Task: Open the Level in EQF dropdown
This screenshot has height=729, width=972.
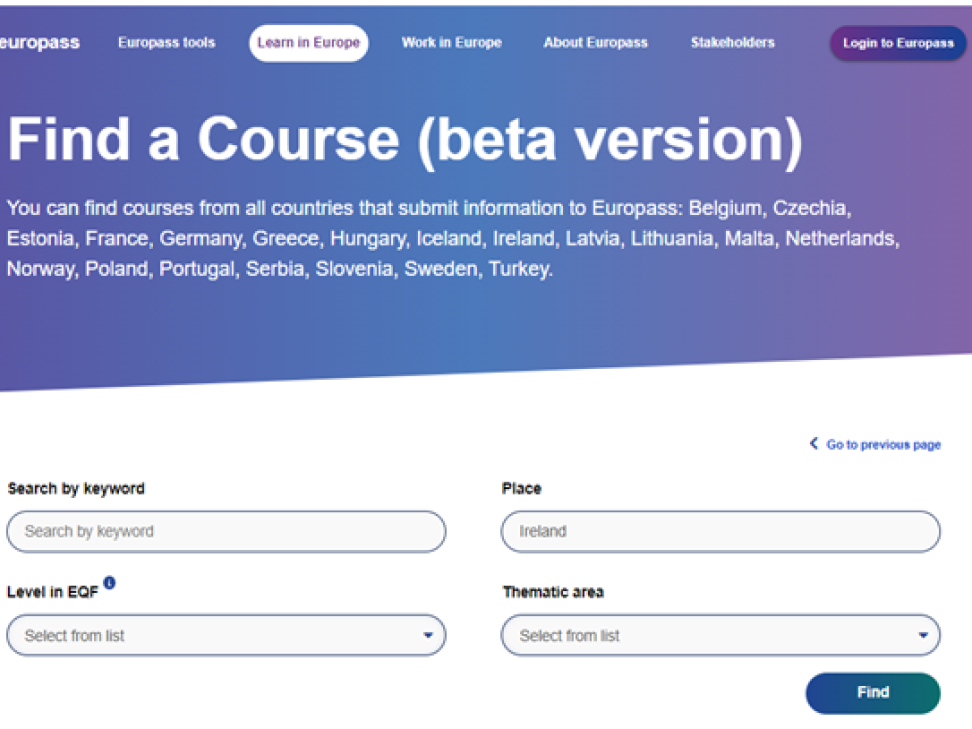Action: [x=226, y=635]
